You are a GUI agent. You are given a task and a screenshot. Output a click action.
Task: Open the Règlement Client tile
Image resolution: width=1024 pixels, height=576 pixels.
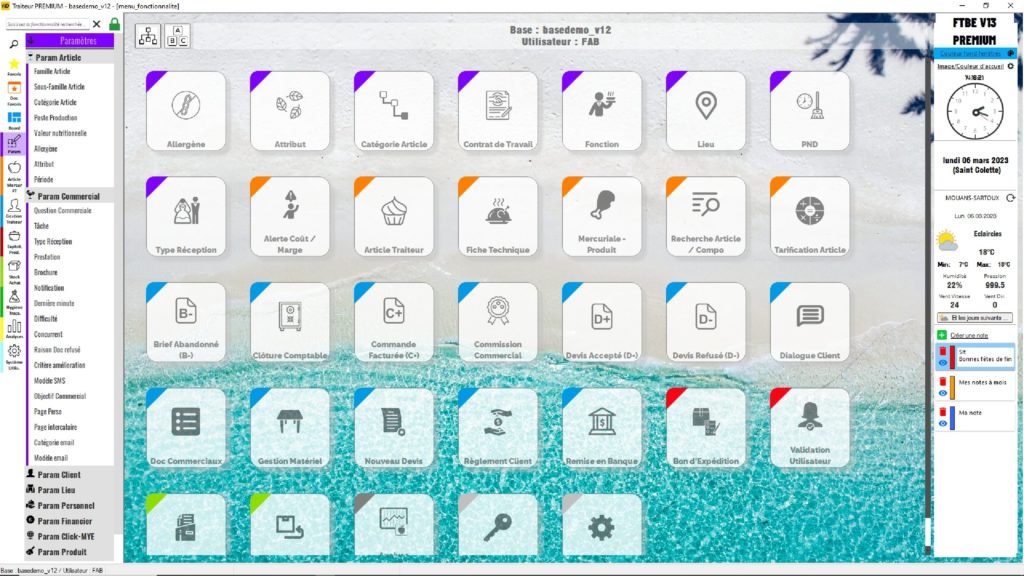[x=498, y=428]
